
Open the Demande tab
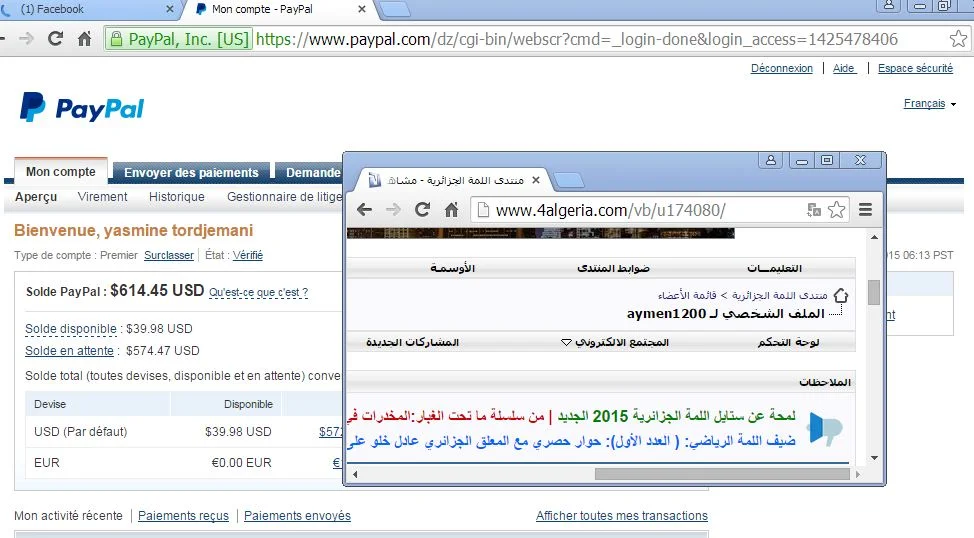pos(310,173)
